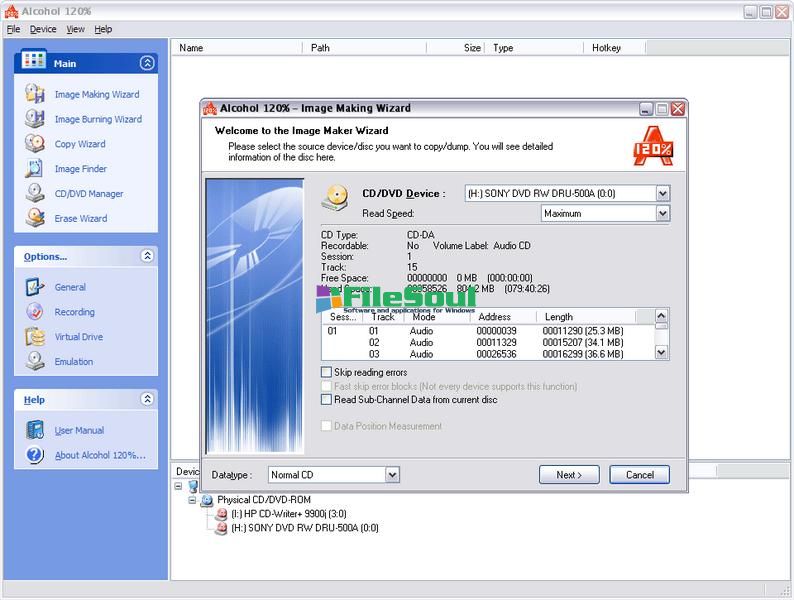This screenshot has width=794, height=600.
Task: Open the Image Finder icon
Action: point(35,169)
